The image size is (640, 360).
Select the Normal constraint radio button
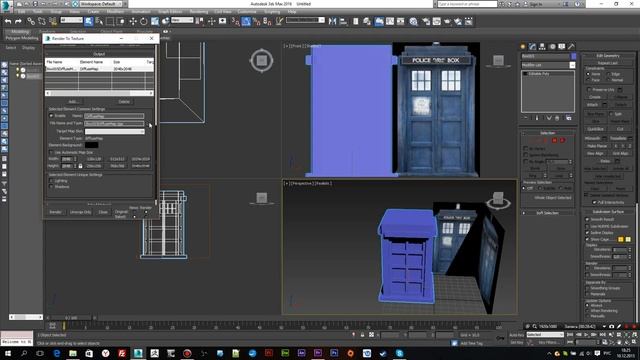608,80
